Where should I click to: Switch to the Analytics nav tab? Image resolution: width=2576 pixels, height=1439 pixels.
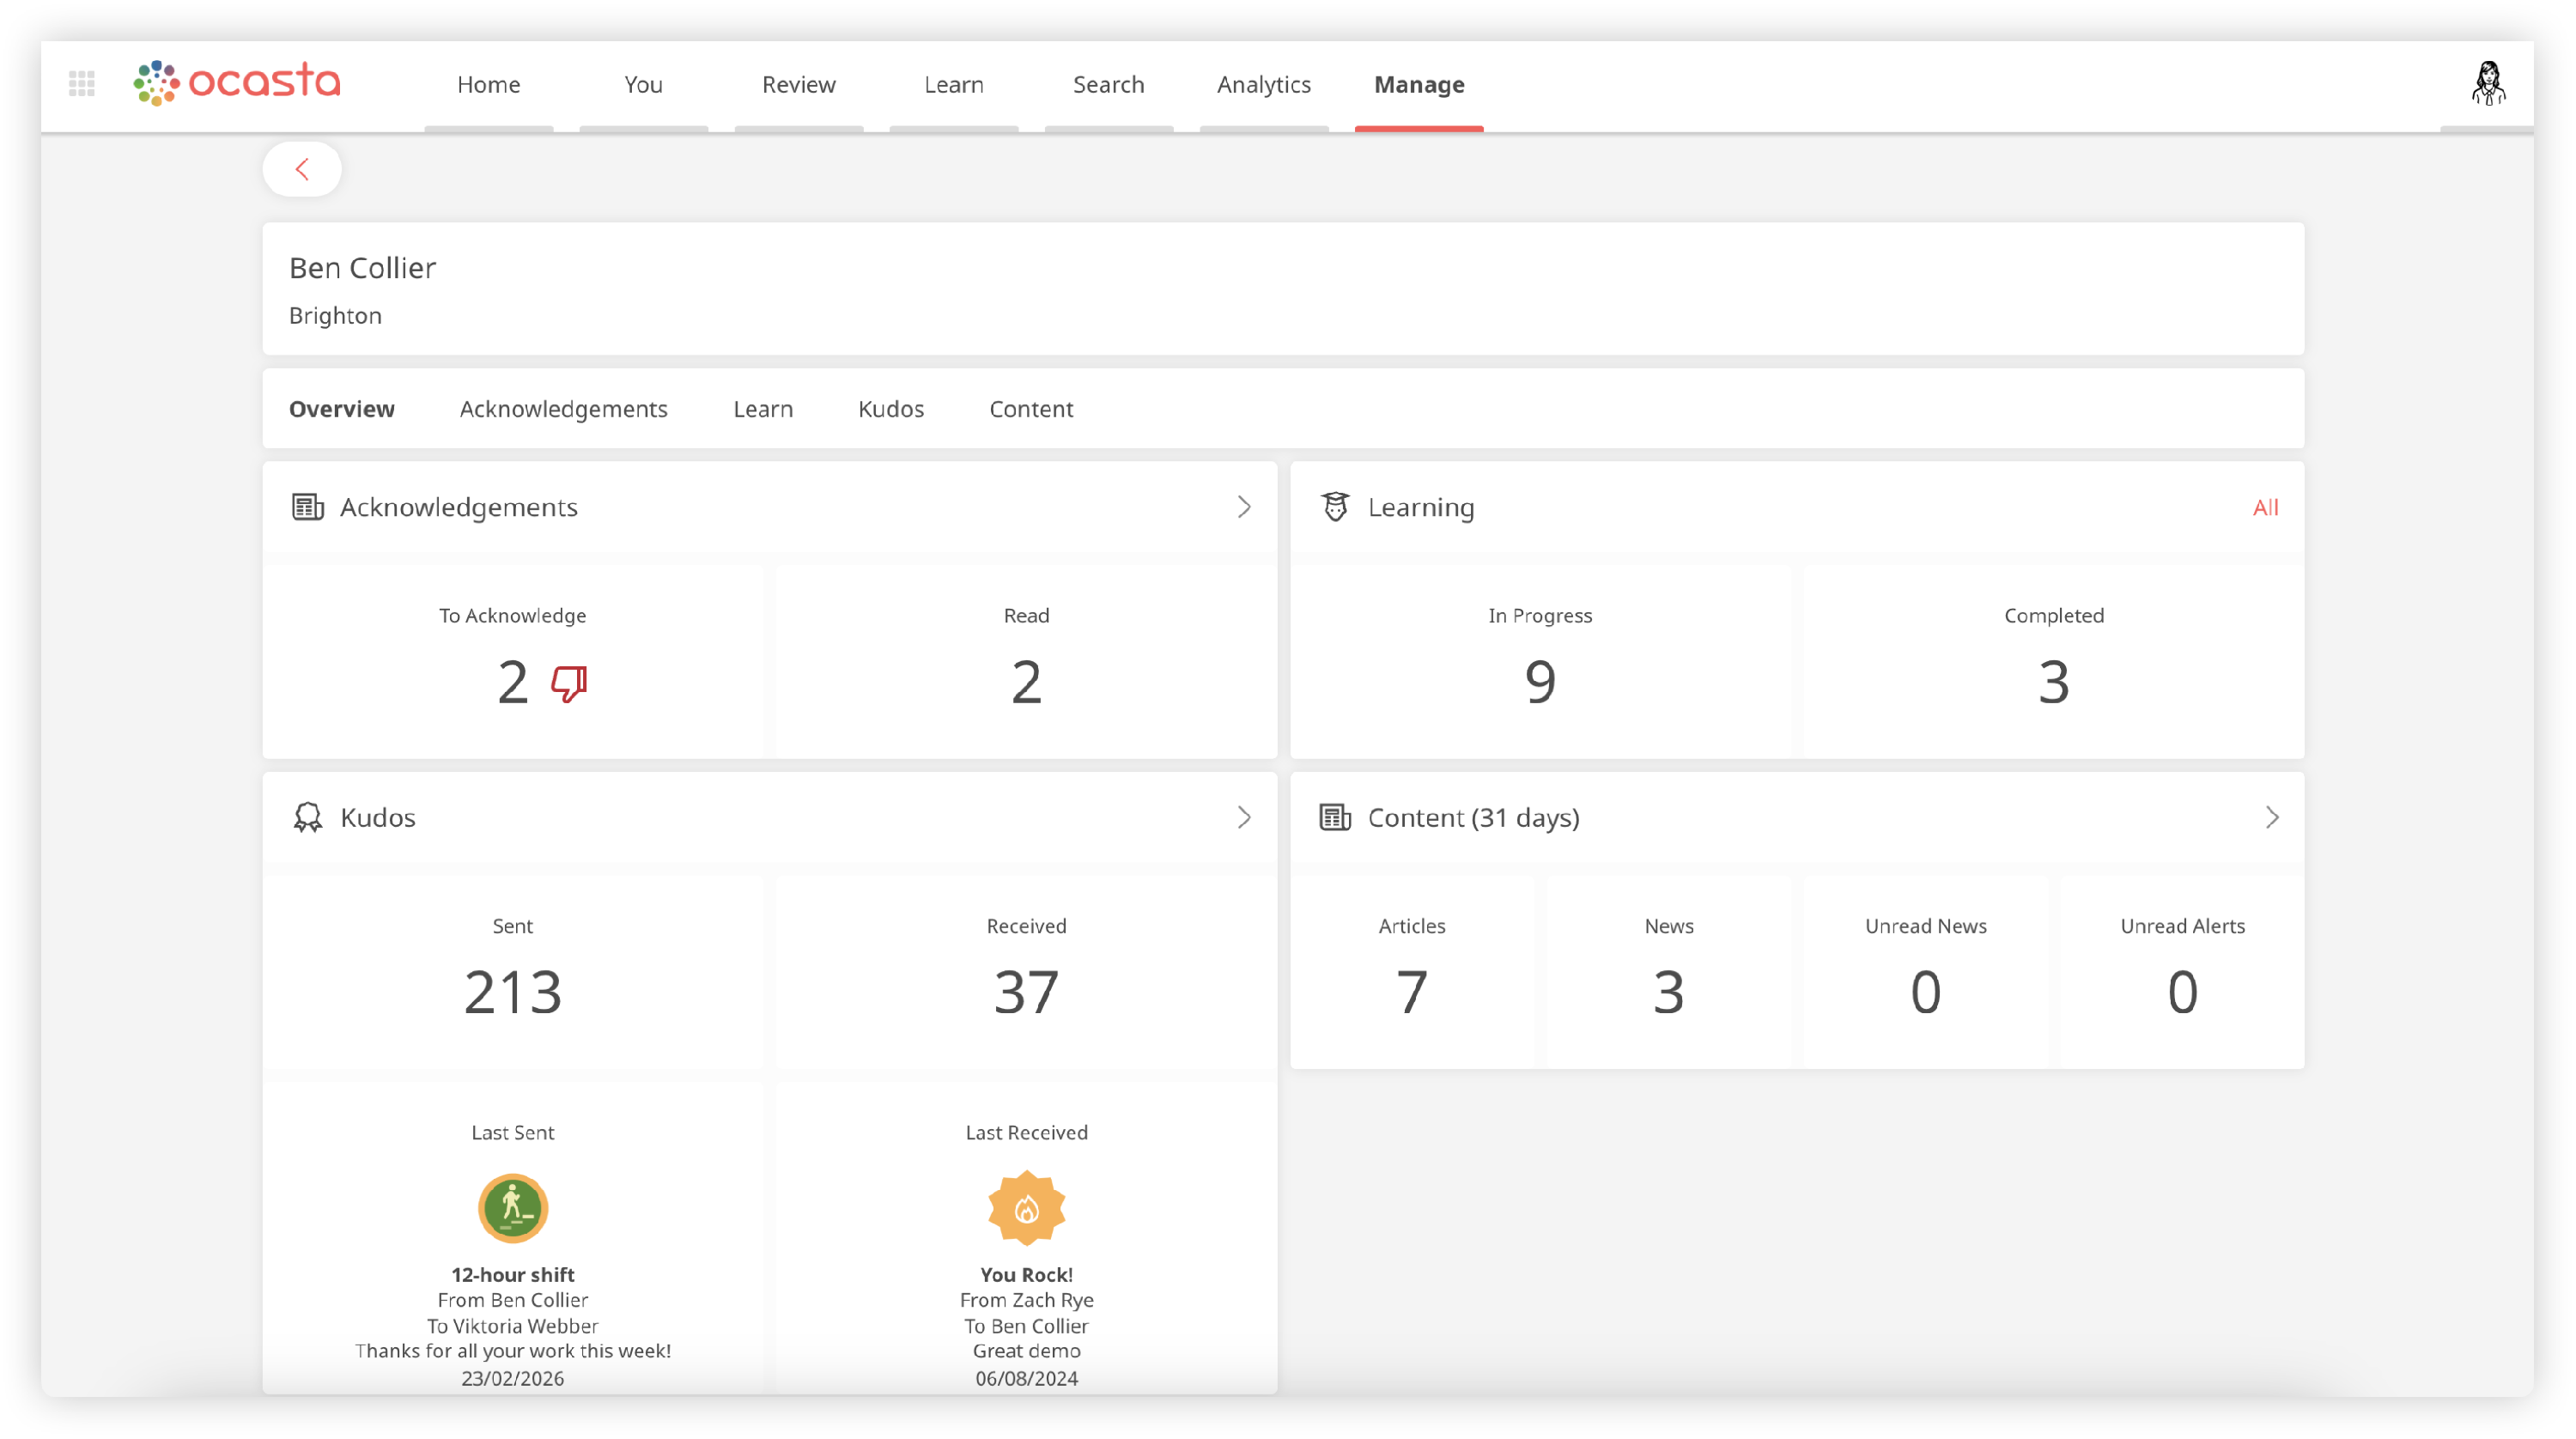(1264, 85)
